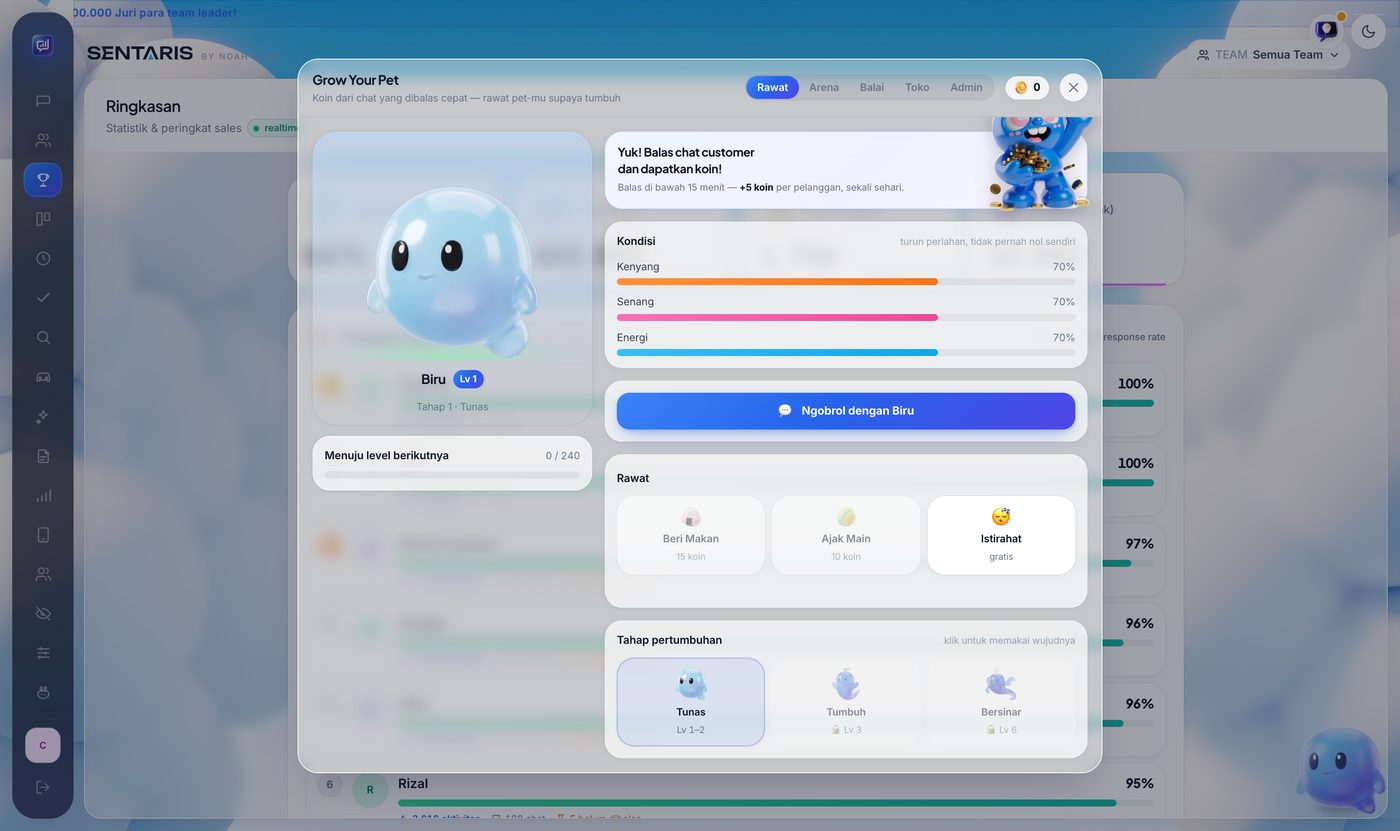Click the pet face sidebar icon
This screenshot has width=1400, height=831.
coord(43,692)
